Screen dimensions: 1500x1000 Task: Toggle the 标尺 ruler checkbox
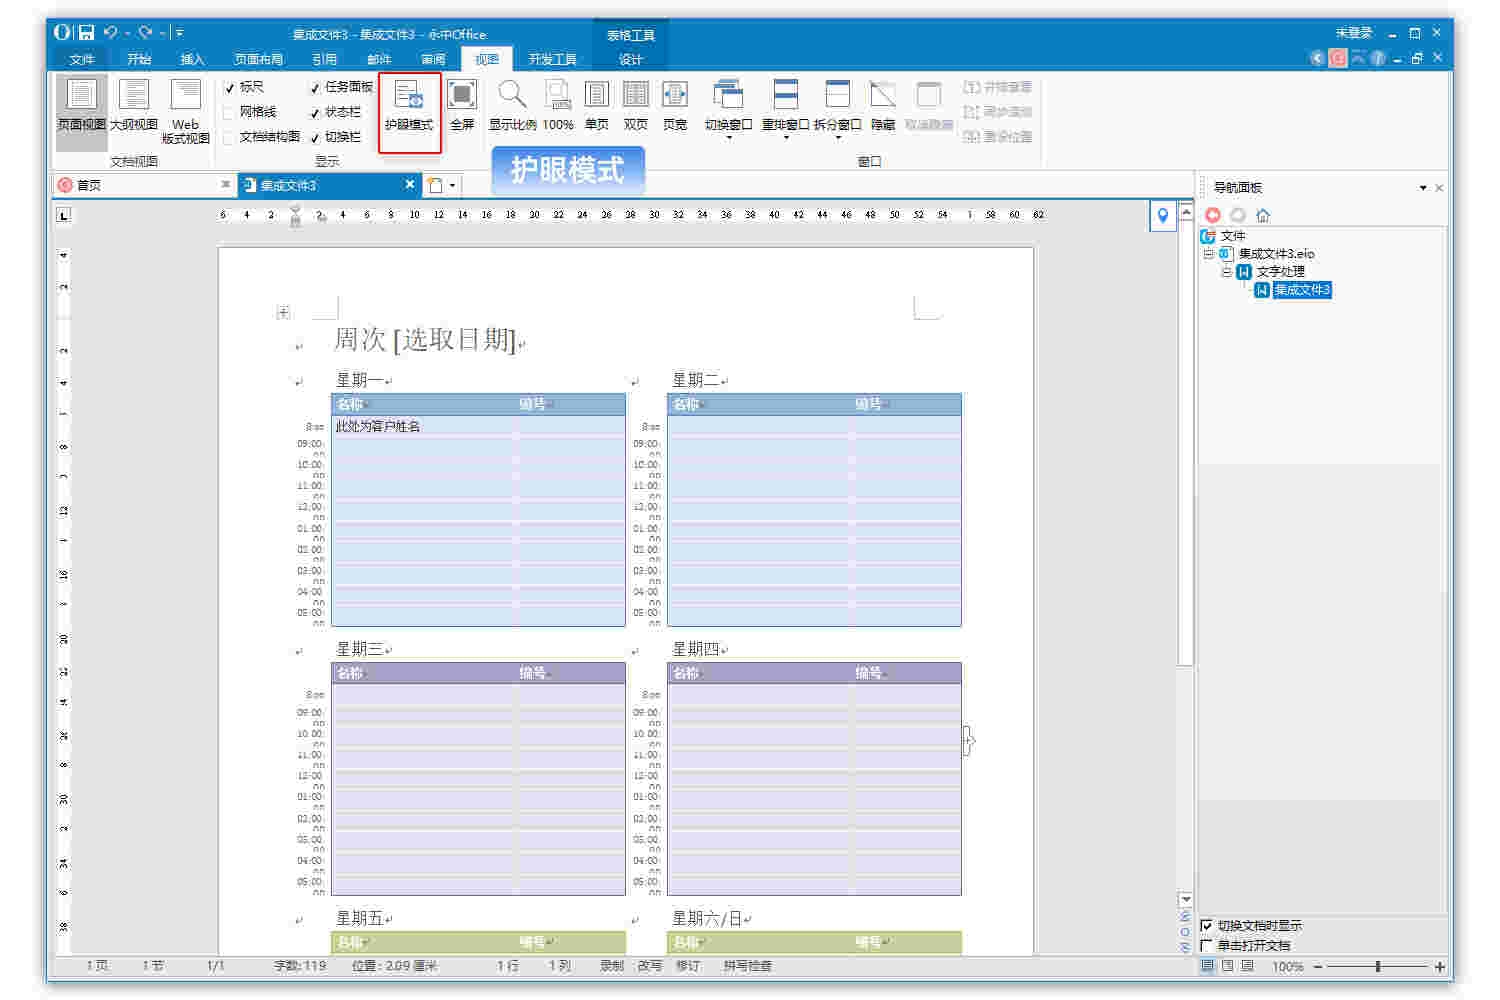[233, 86]
